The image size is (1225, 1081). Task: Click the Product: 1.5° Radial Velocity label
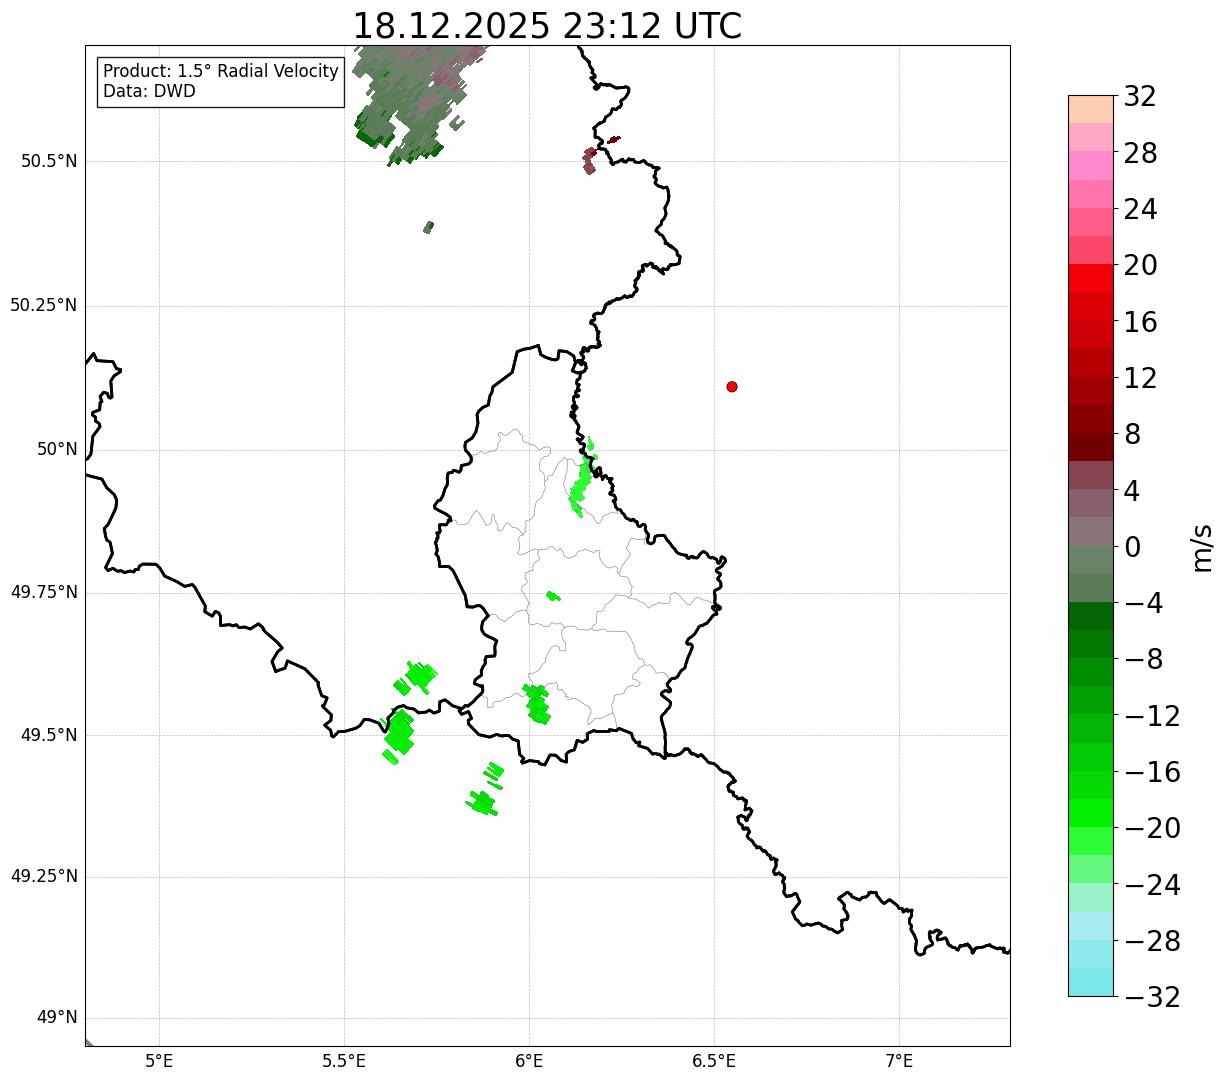[x=221, y=72]
